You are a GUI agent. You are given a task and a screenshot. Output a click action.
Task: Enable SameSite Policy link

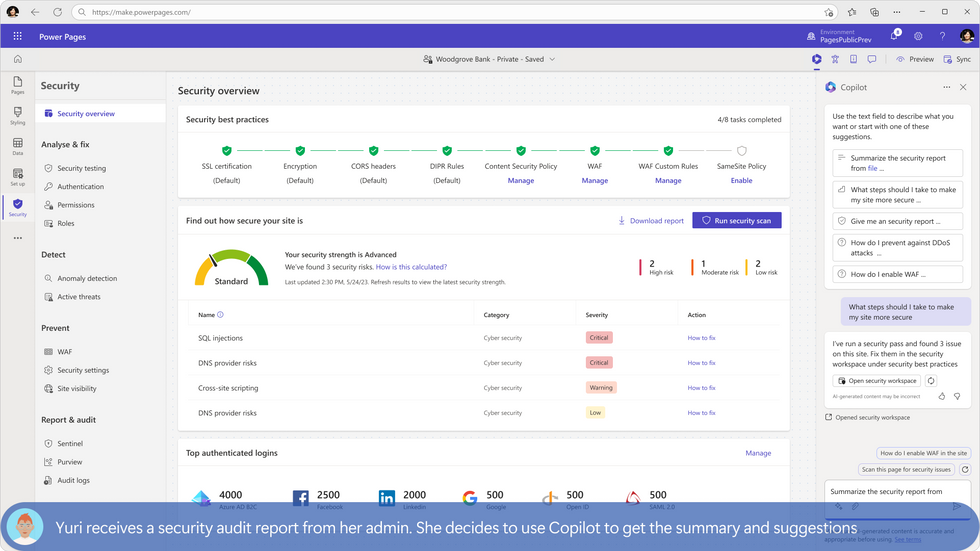(741, 181)
